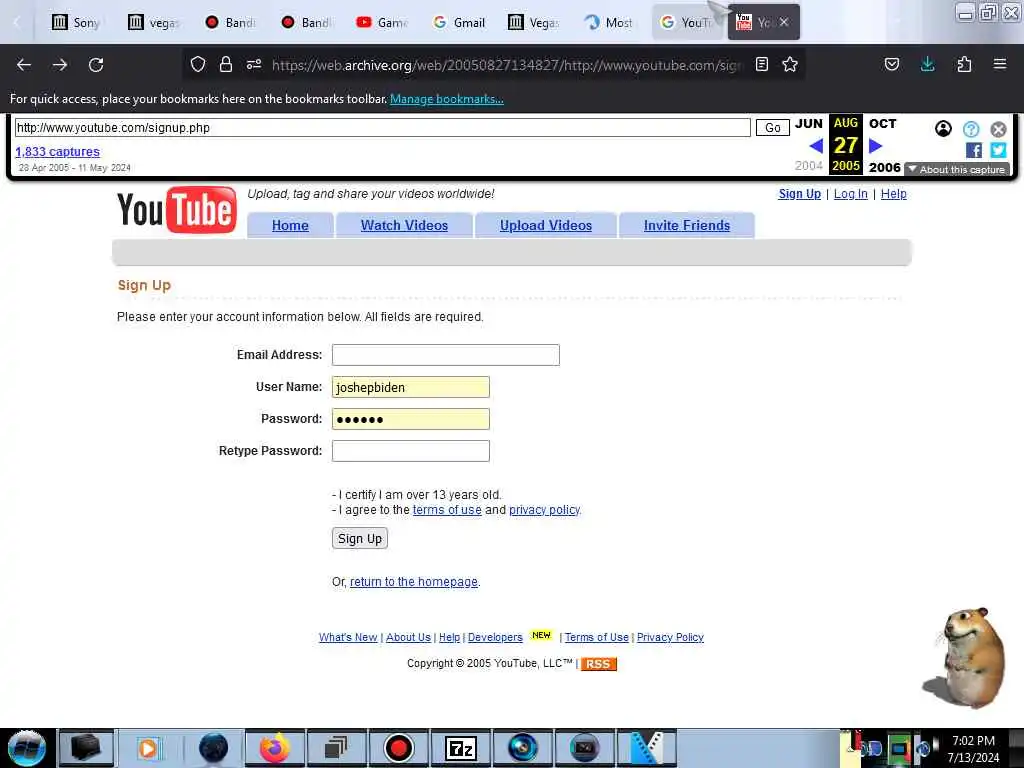The height and width of the screenshot is (768, 1024).
Task: Click the Wayback URL input box
Action: click(383, 127)
